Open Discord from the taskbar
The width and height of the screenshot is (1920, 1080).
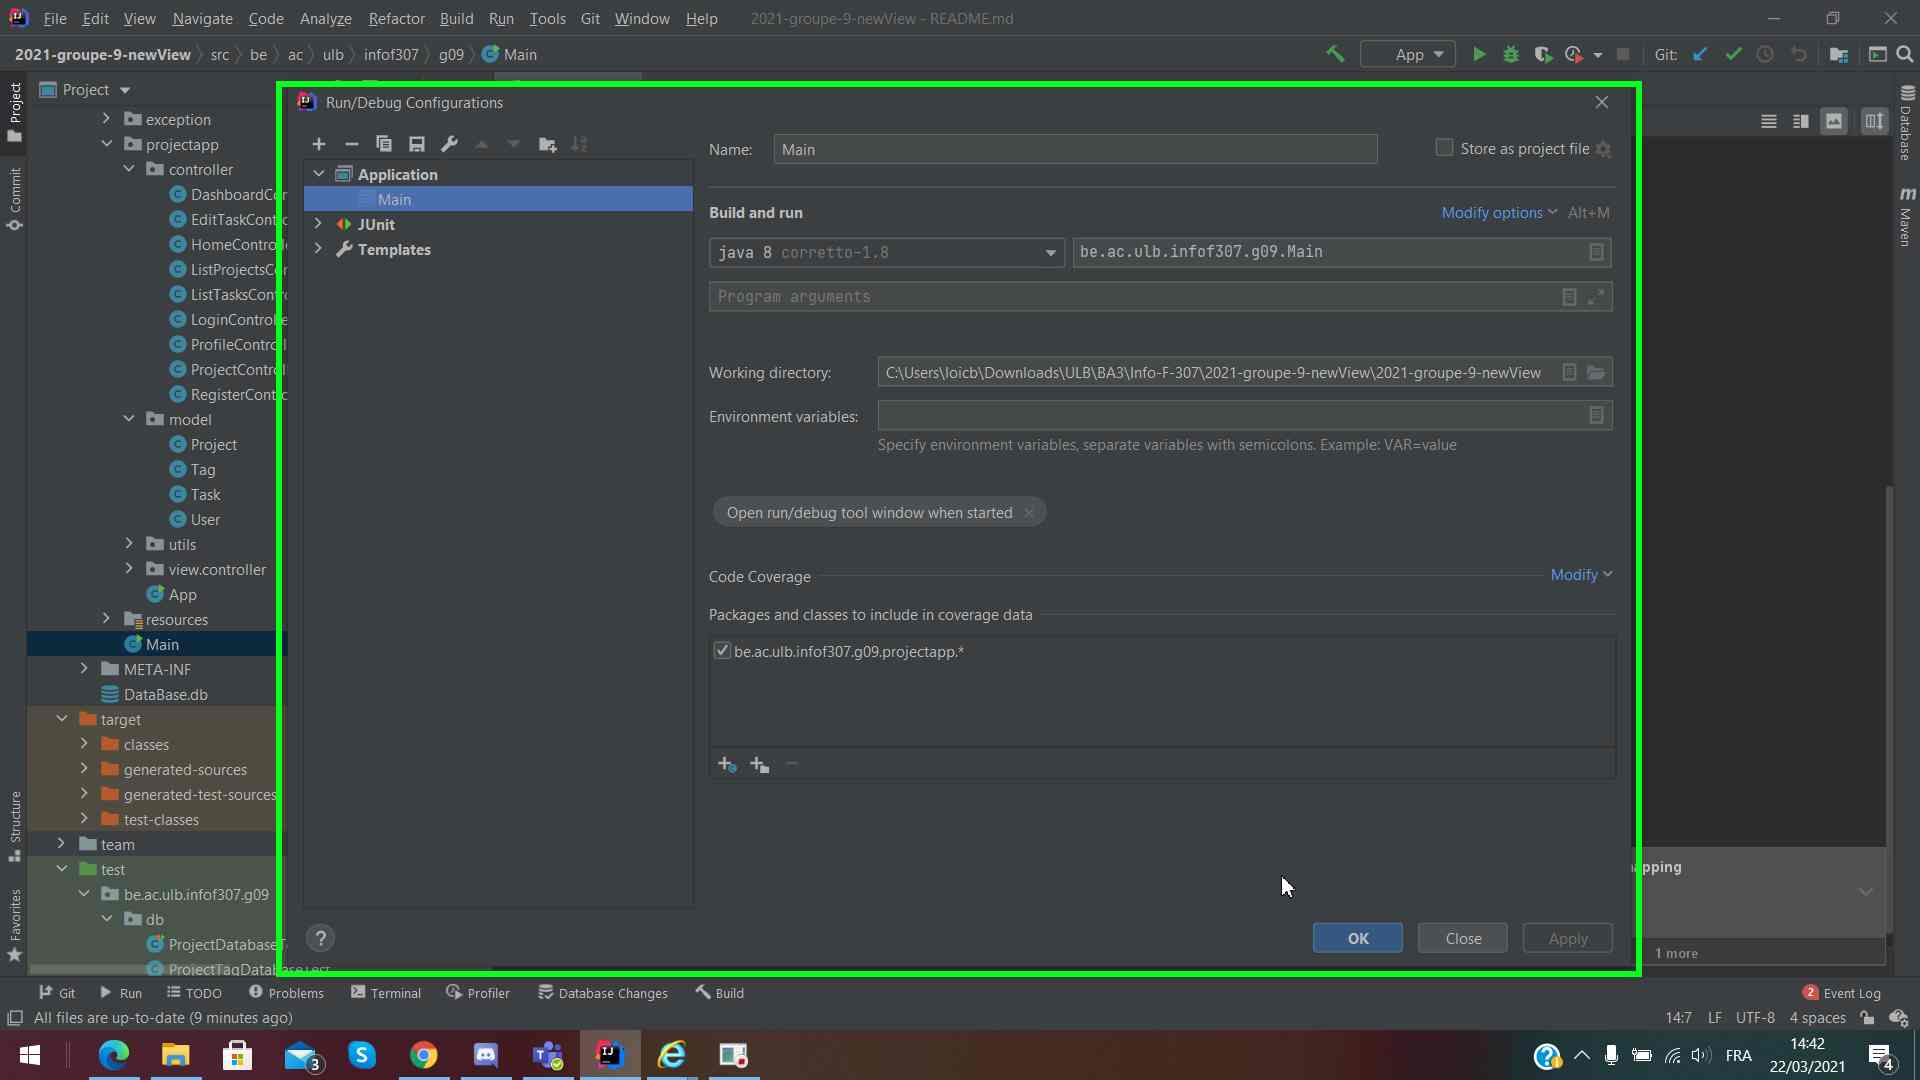pyautogui.click(x=485, y=1055)
